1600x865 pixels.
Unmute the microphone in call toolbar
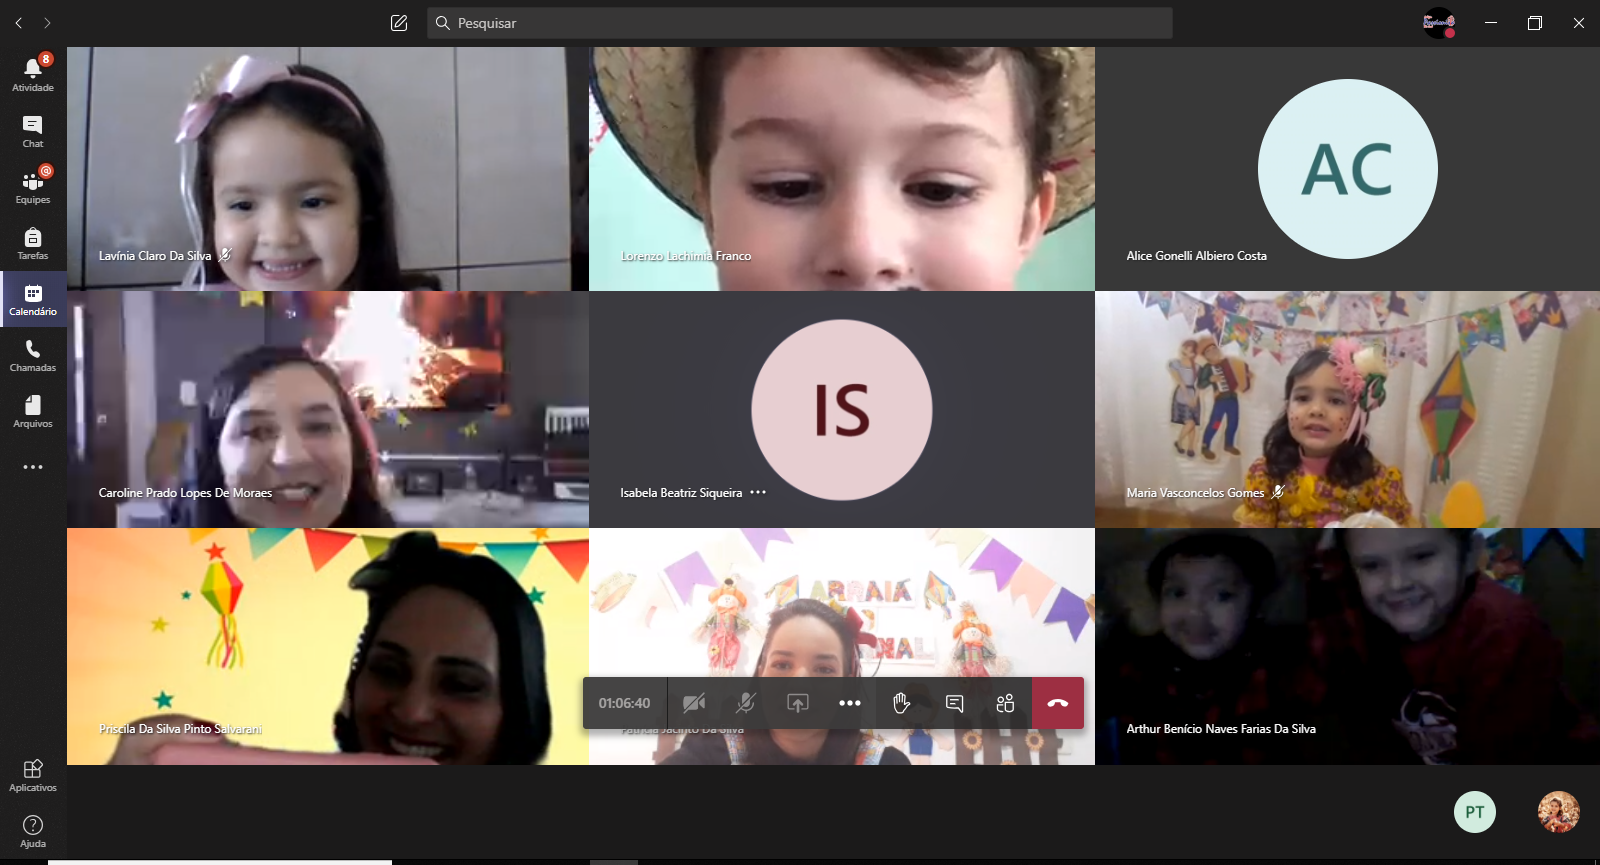click(x=746, y=703)
